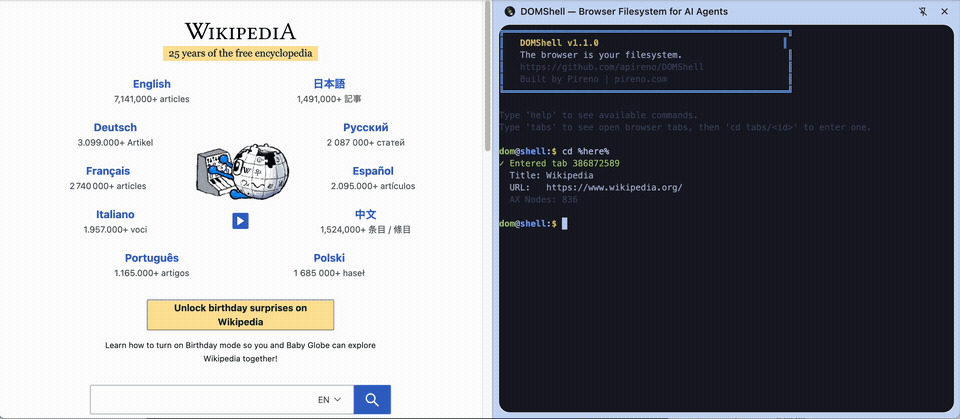The image size is (960, 419).
Task: Click 'The browser is your filesystem.' text
Action: pyautogui.click(x=601, y=55)
